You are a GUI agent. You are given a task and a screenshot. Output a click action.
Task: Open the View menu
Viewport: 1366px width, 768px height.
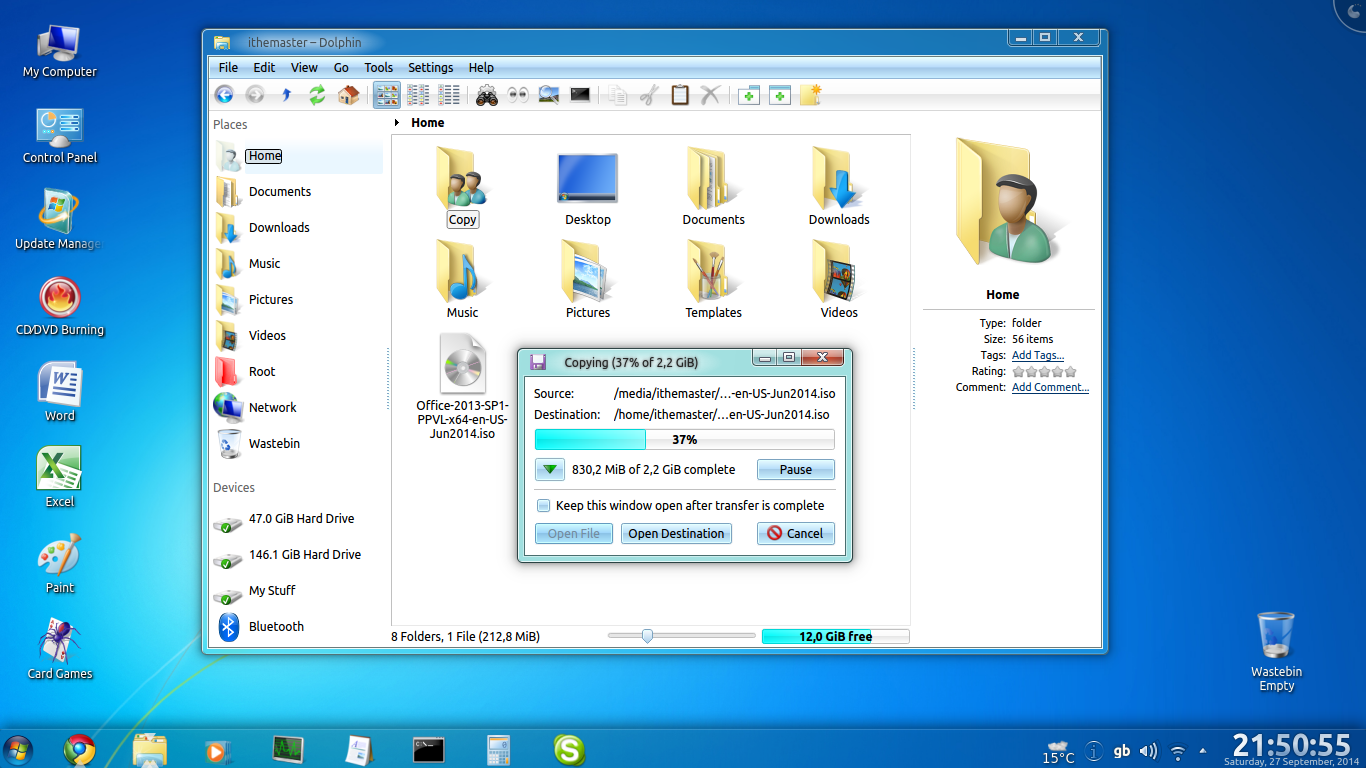click(x=304, y=68)
